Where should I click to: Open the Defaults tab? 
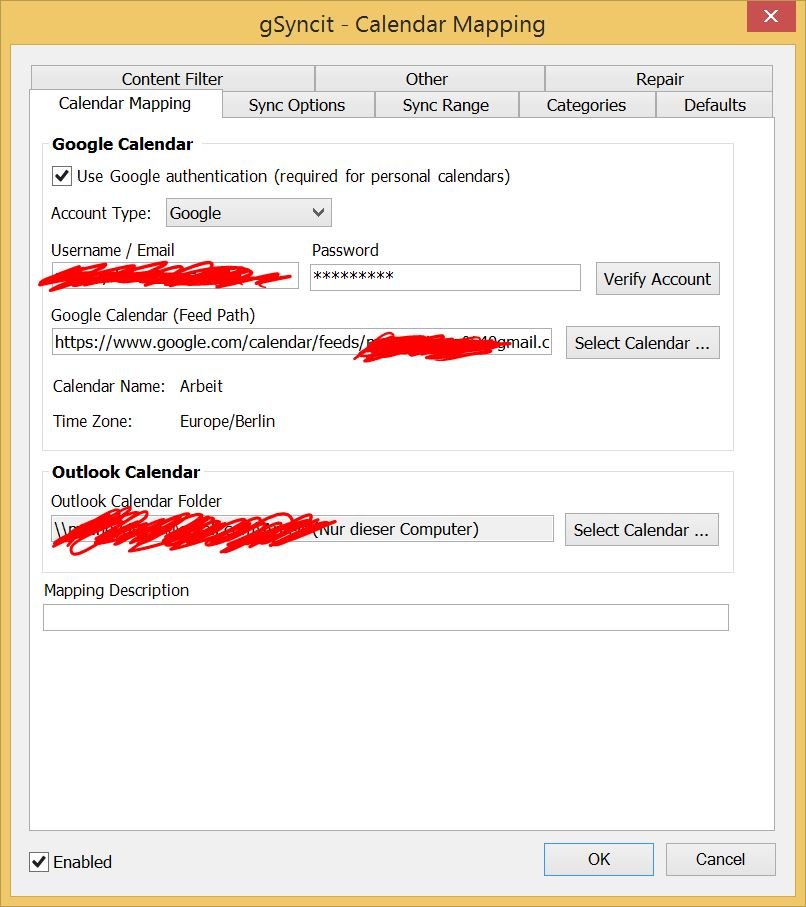(x=714, y=105)
